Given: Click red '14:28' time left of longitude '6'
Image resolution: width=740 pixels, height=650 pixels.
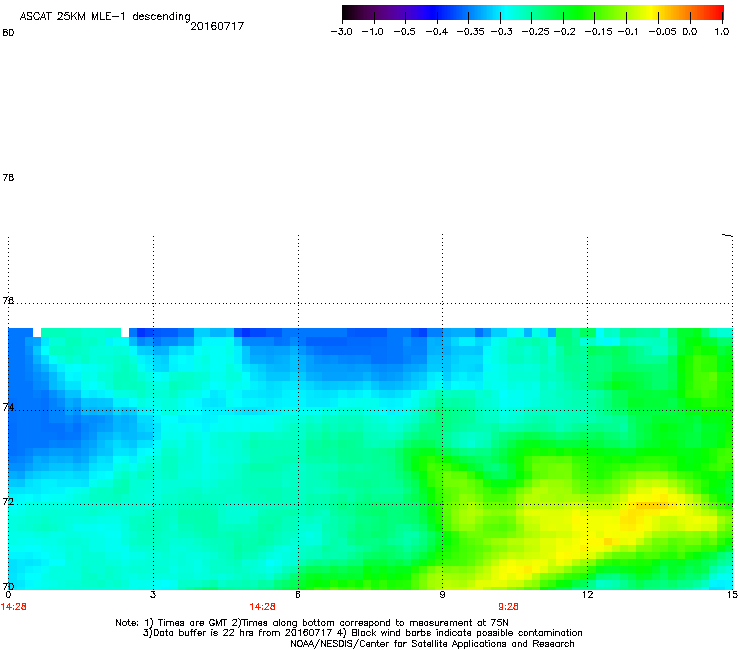Looking at the screenshot, I should (x=262, y=607).
